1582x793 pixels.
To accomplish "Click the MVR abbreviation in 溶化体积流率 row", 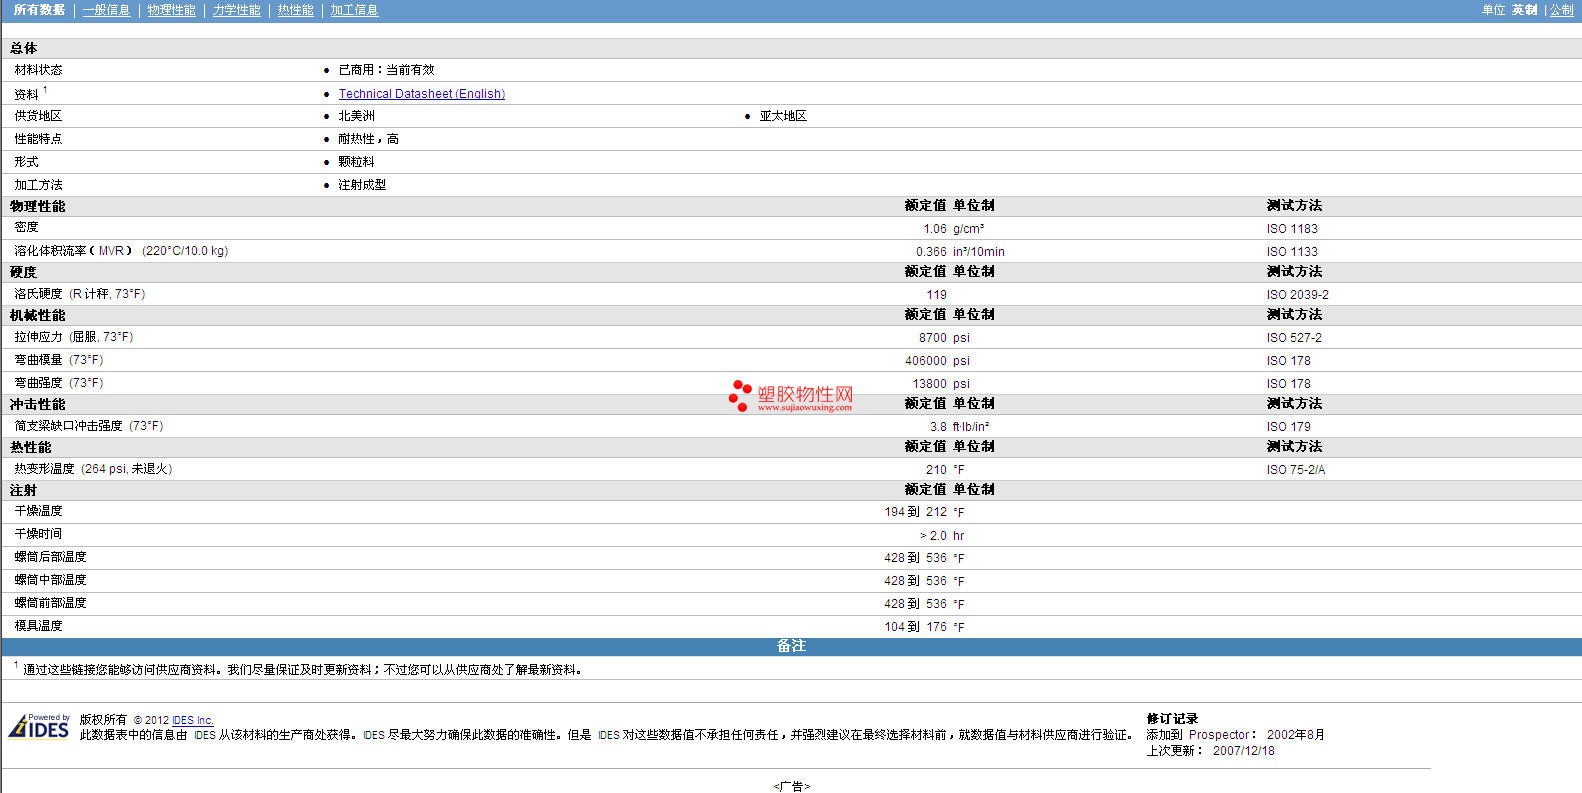I will pyautogui.click(x=111, y=251).
